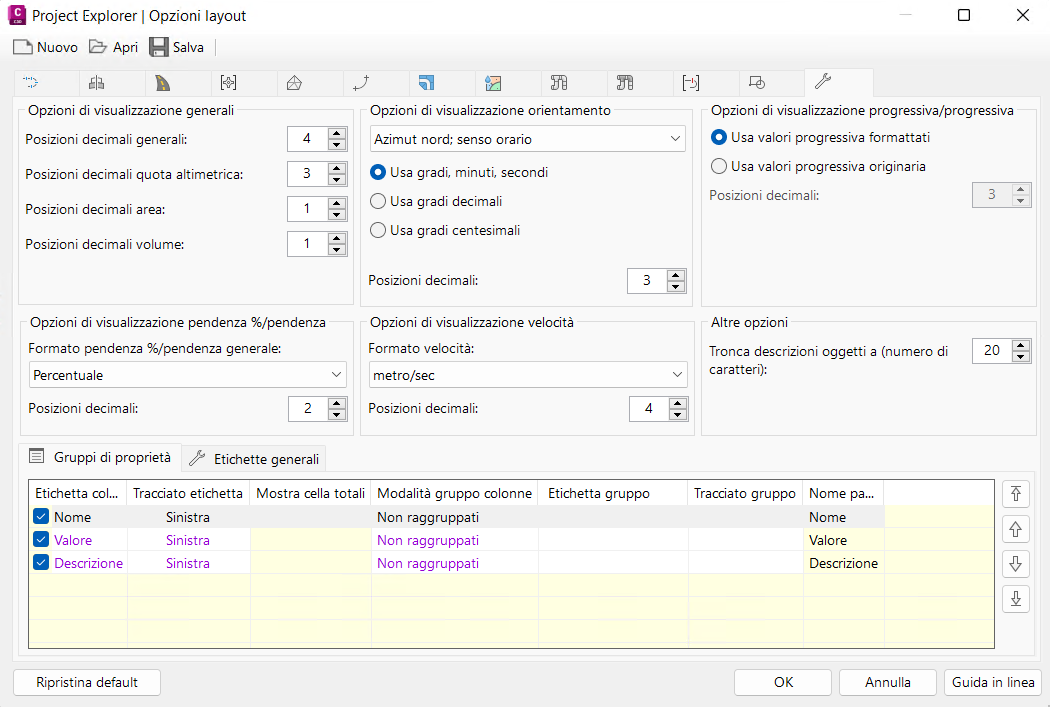Move selected row to bottom arrow button
This screenshot has height=707, width=1050.
[x=1016, y=599]
